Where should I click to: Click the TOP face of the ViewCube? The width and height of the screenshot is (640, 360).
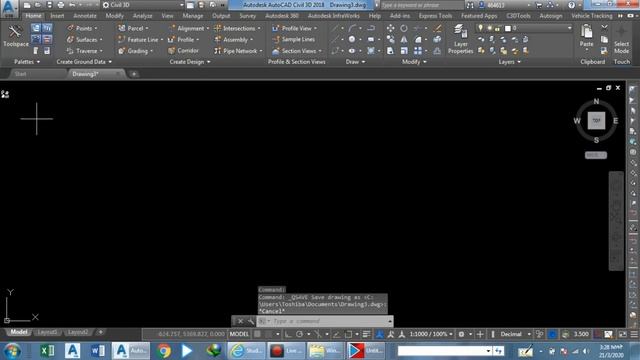tap(596, 121)
